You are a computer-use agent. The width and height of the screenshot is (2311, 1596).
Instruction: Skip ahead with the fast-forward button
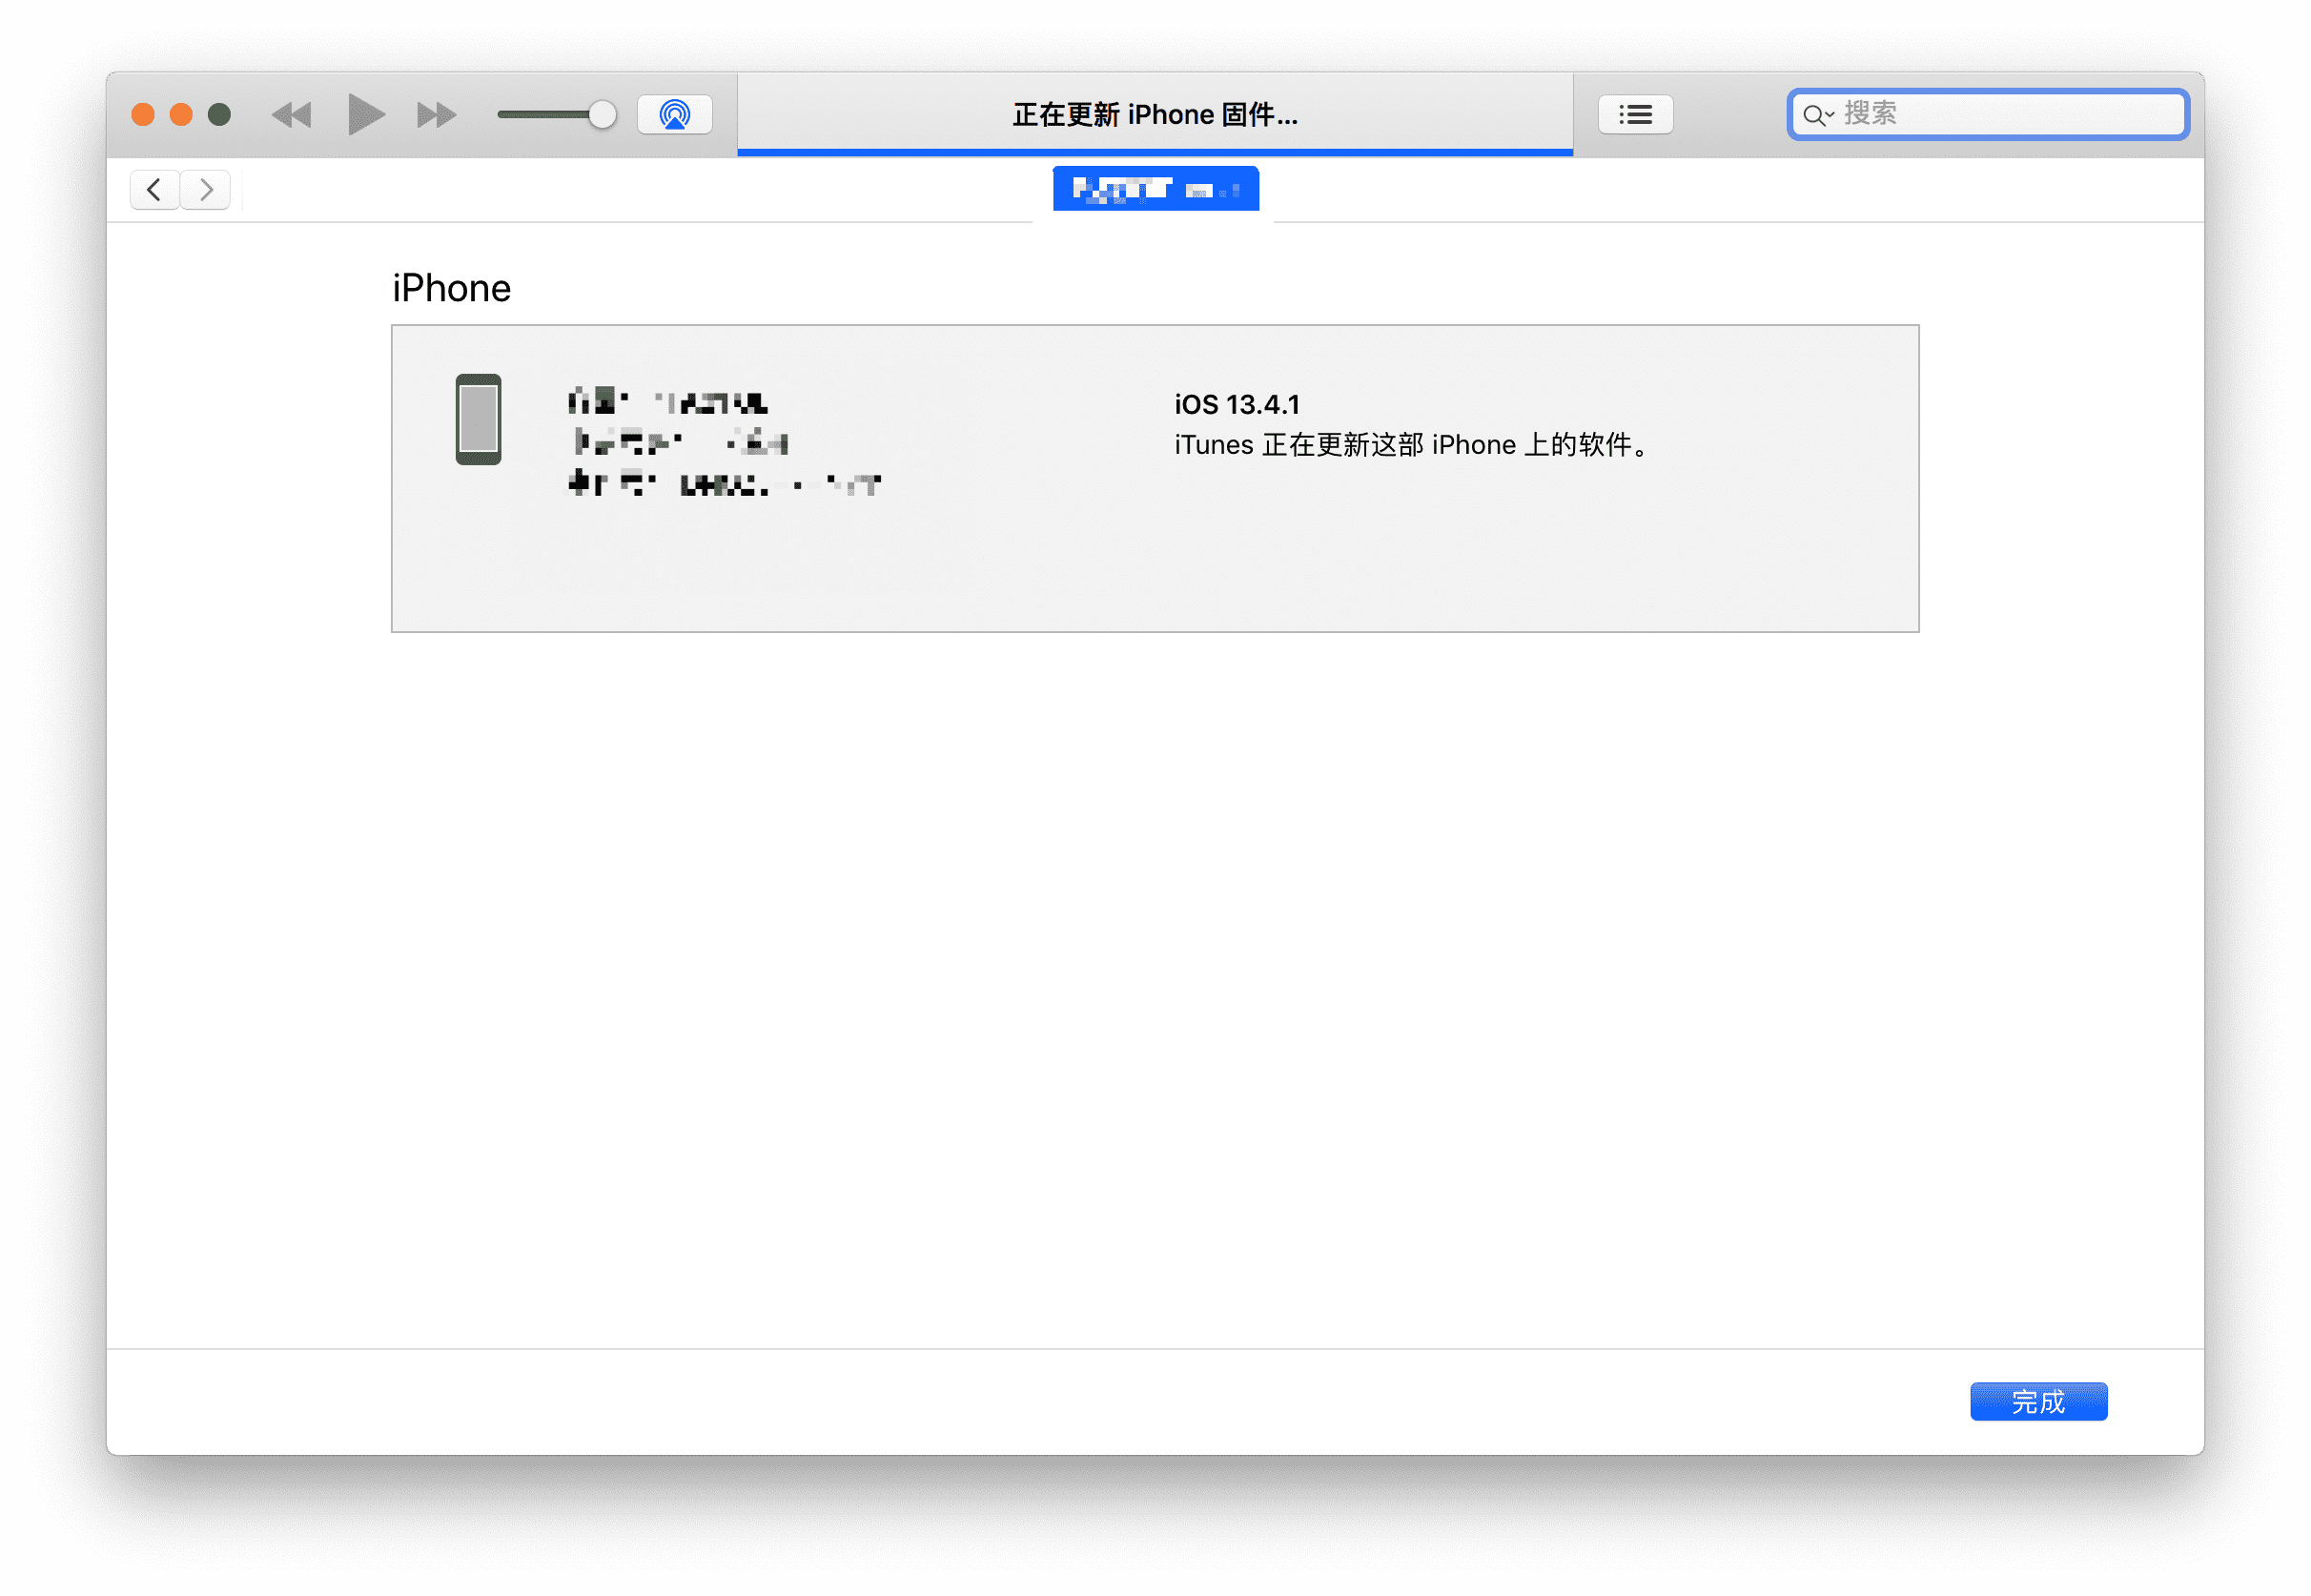436,115
